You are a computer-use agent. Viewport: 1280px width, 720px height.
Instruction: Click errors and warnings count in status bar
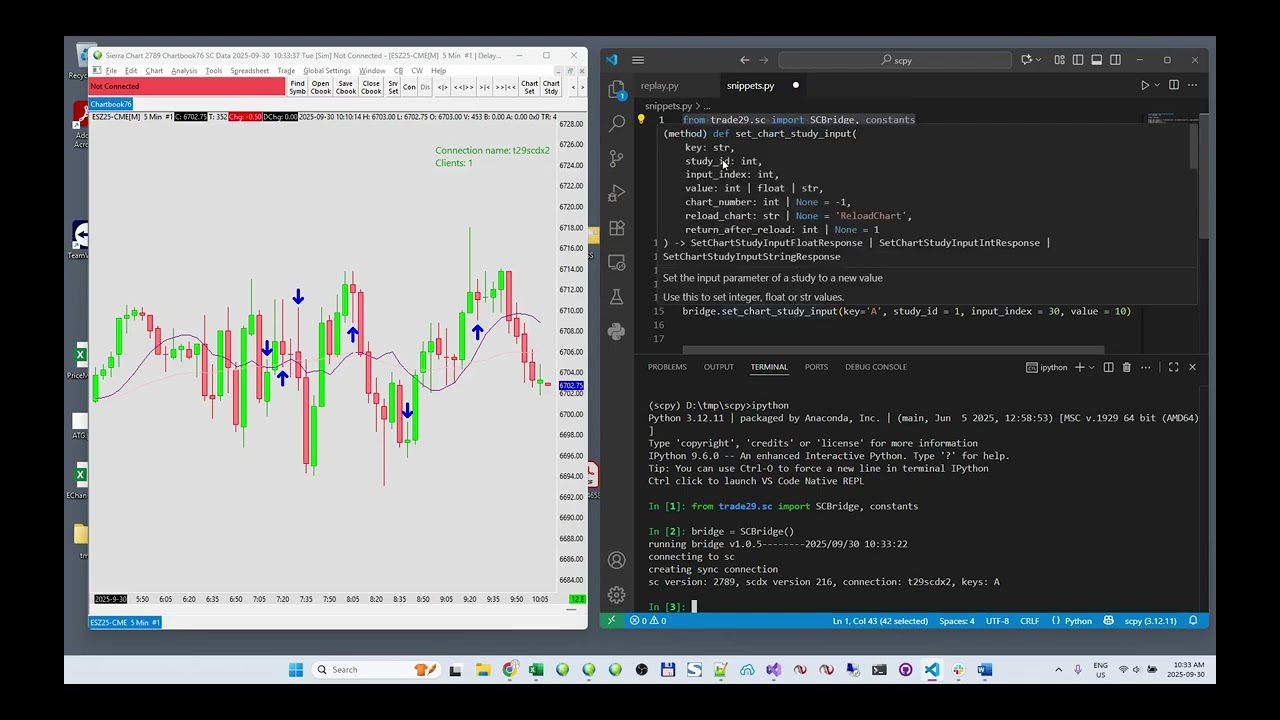(648, 621)
